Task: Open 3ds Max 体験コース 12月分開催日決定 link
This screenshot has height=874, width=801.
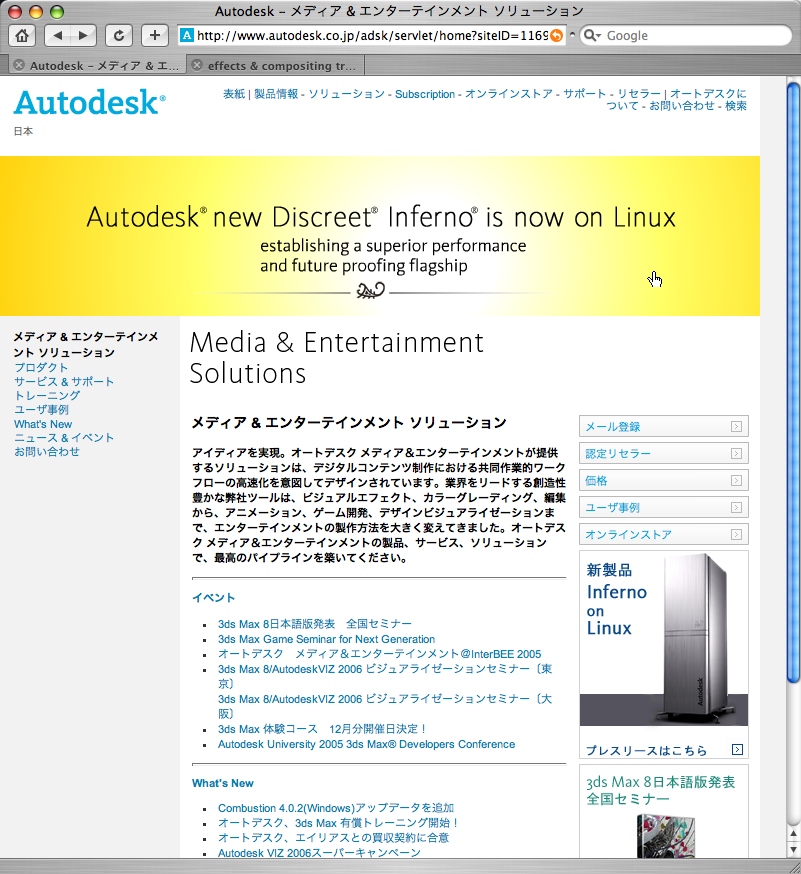Action: tap(322, 729)
